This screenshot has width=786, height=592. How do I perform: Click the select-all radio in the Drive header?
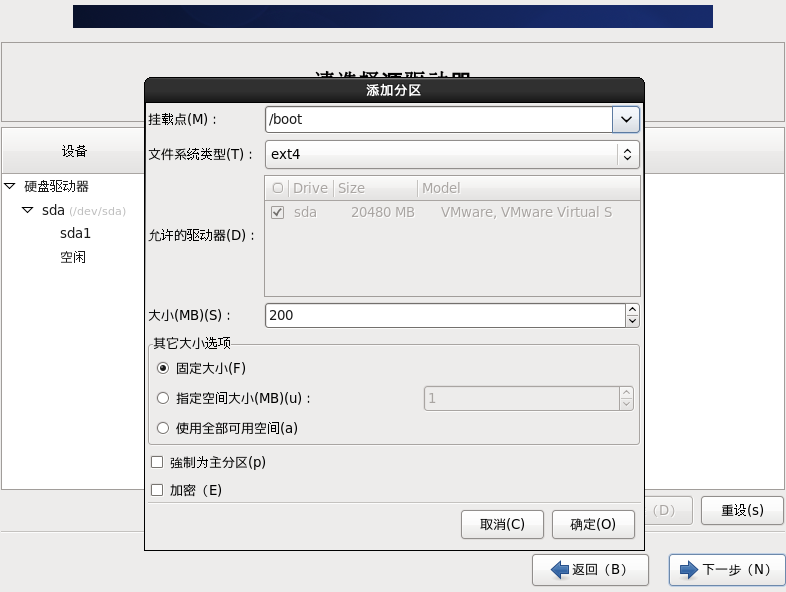277,188
